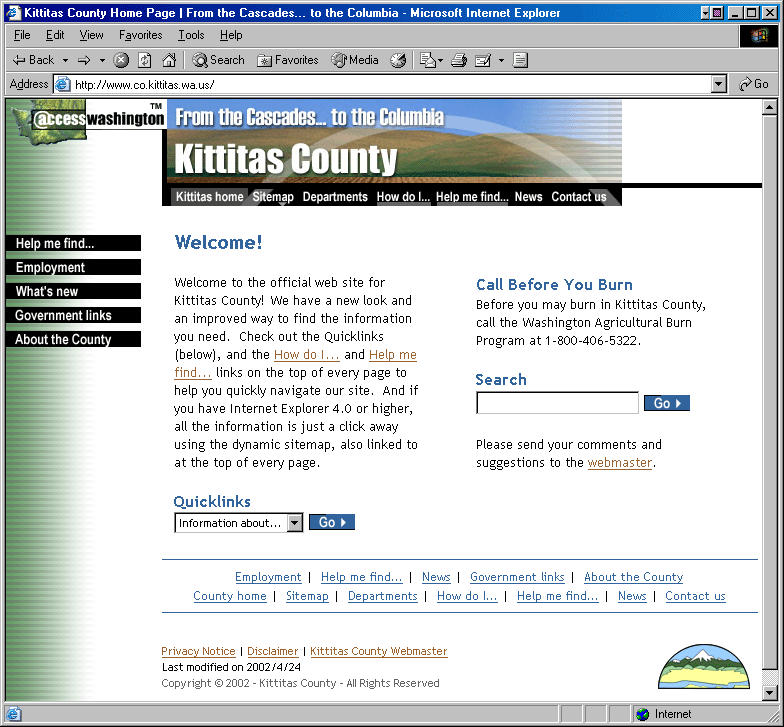Click the sidebar What's new button

click(74, 291)
